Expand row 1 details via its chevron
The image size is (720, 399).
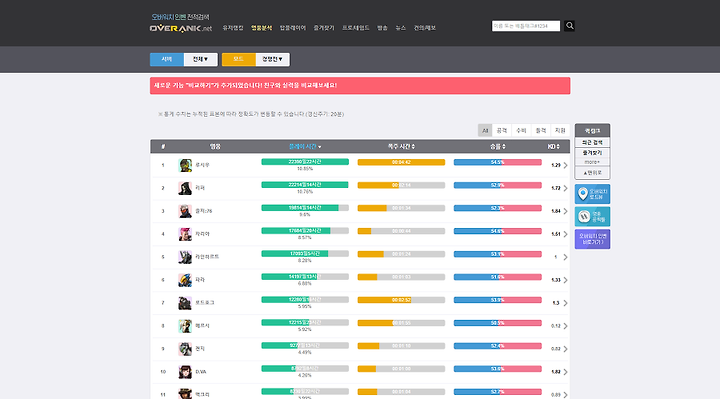(x=565, y=165)
